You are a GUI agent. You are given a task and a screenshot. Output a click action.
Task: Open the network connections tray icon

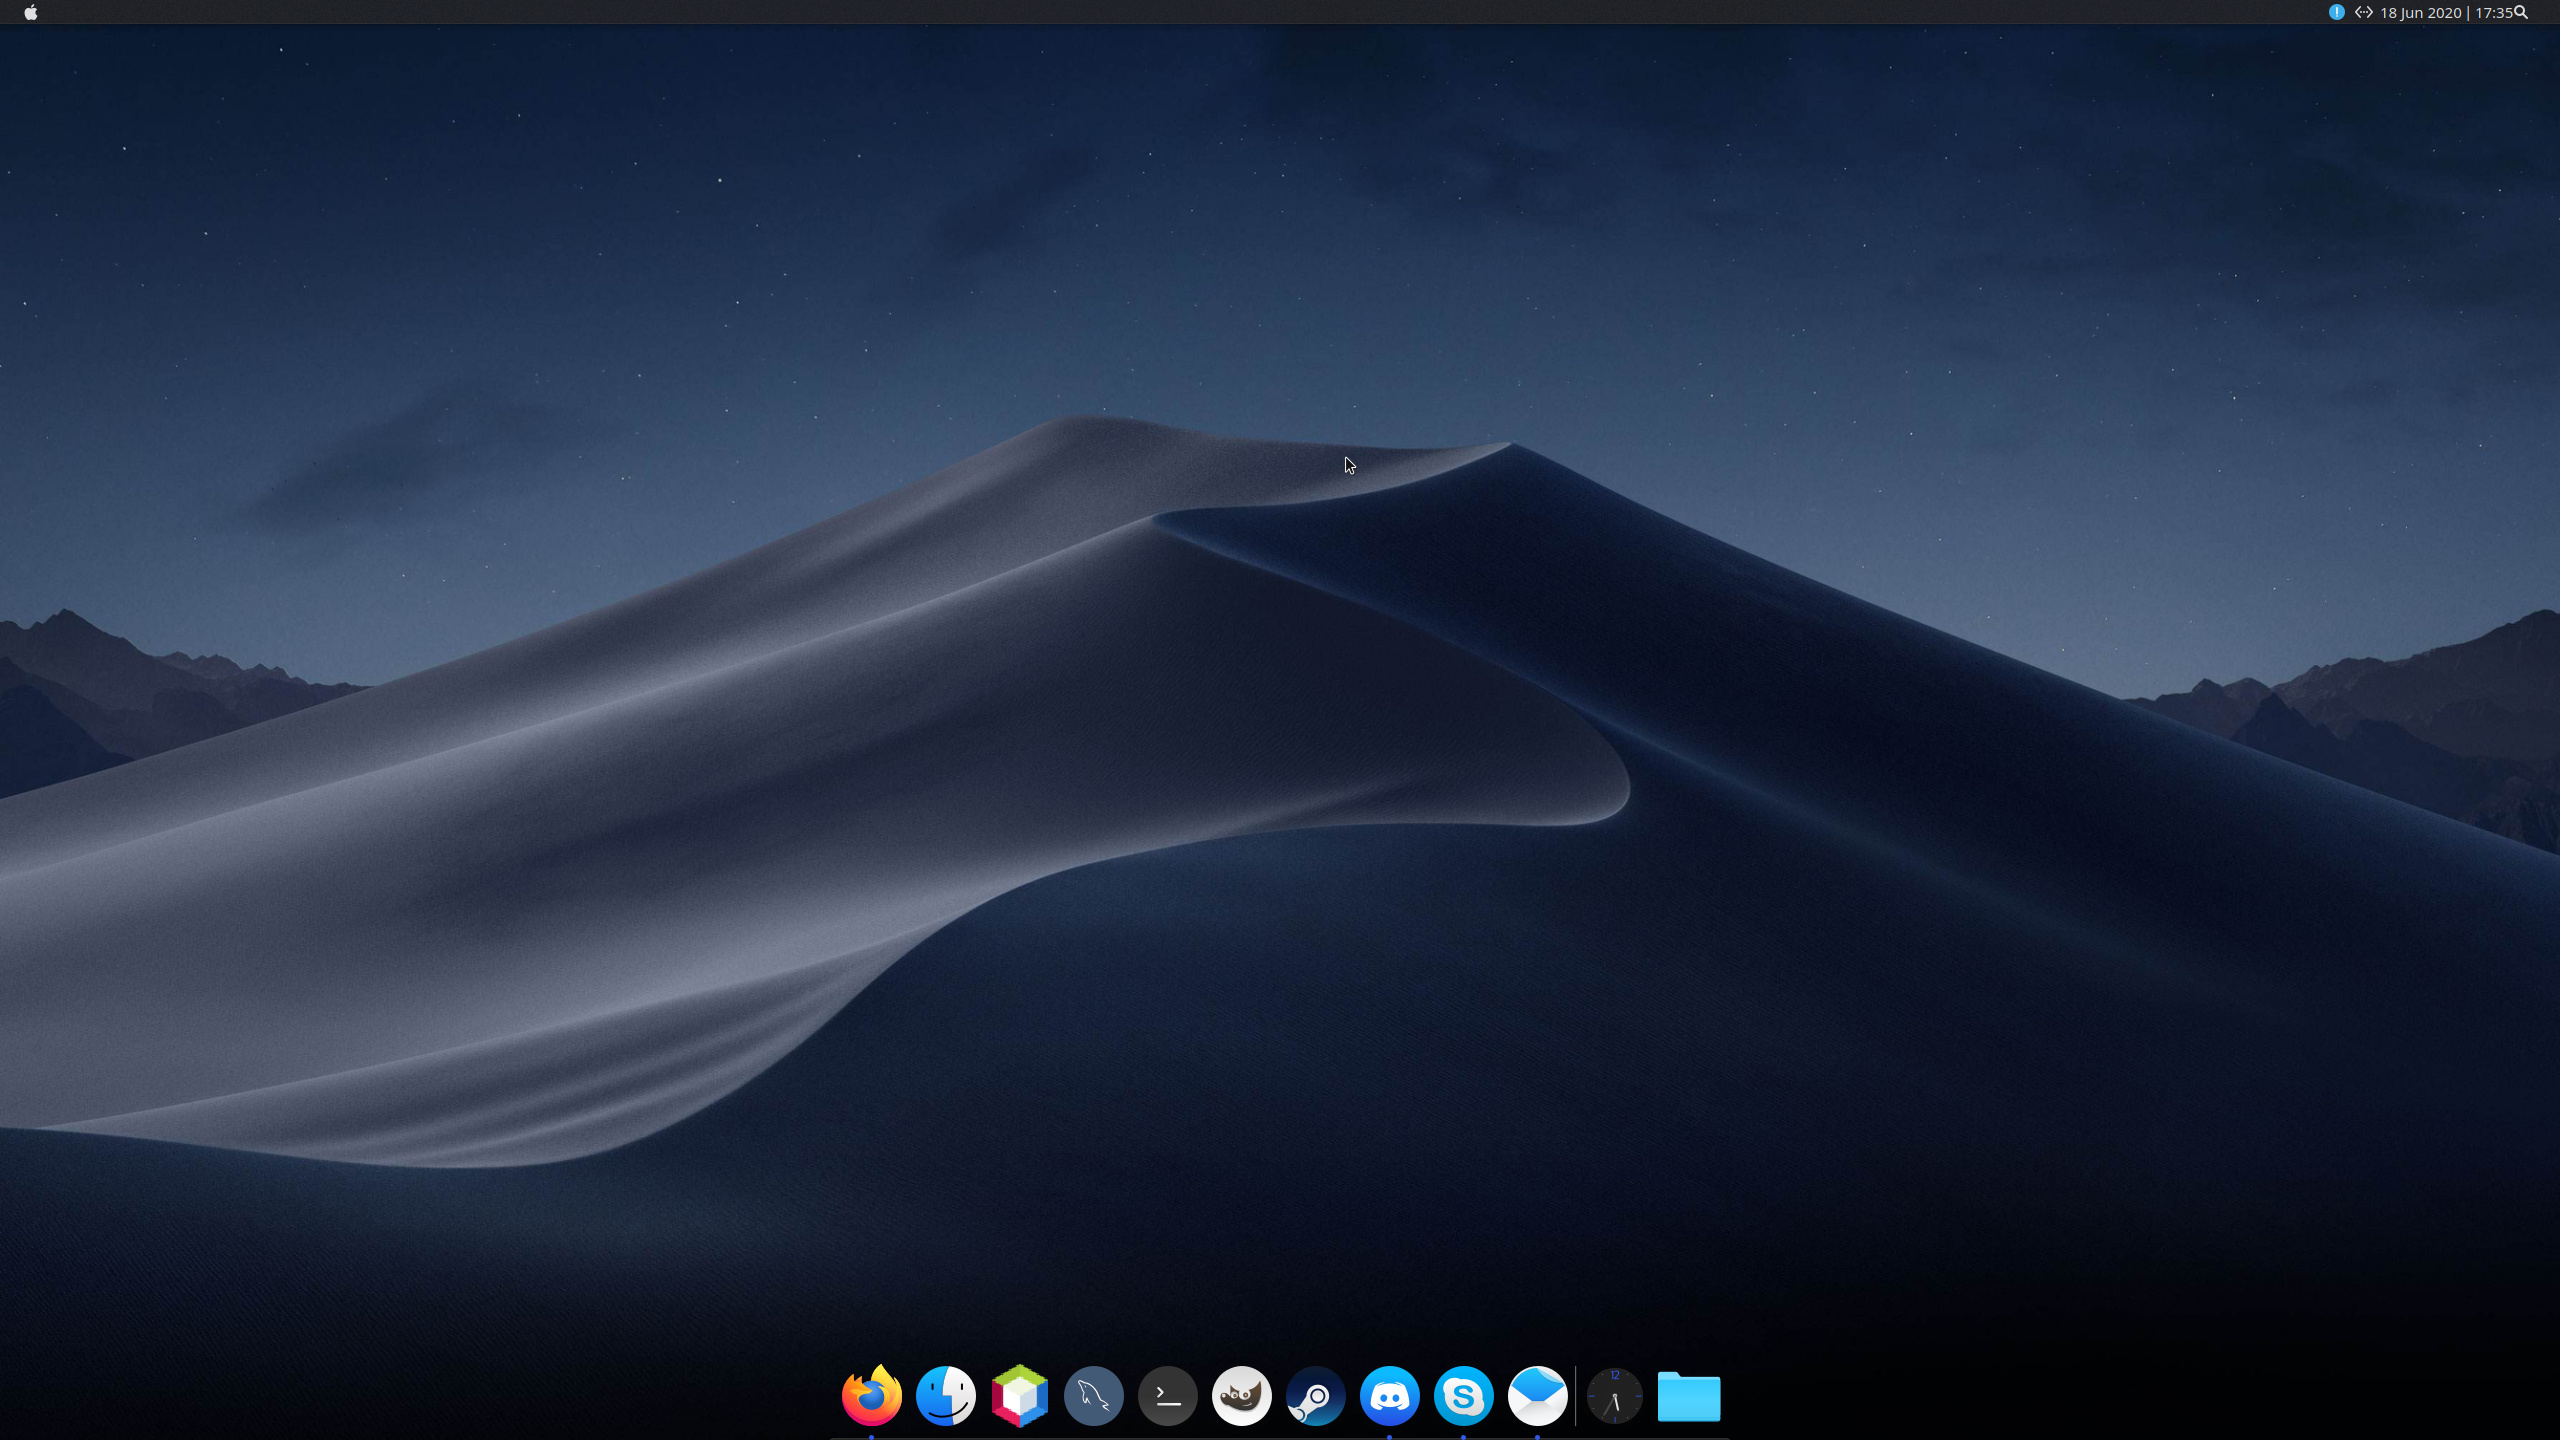click(2363, 12)
